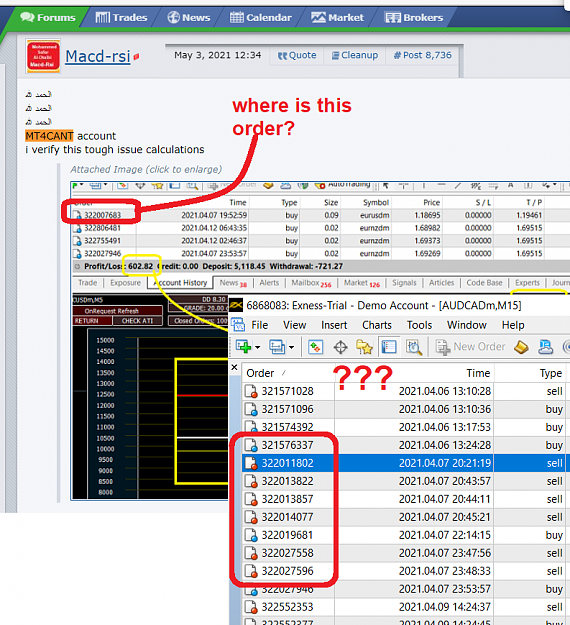Toggle the Terminal panel toolbar icon
The height and width of the screenshot is (625, 570).
(x=389, y=347)
